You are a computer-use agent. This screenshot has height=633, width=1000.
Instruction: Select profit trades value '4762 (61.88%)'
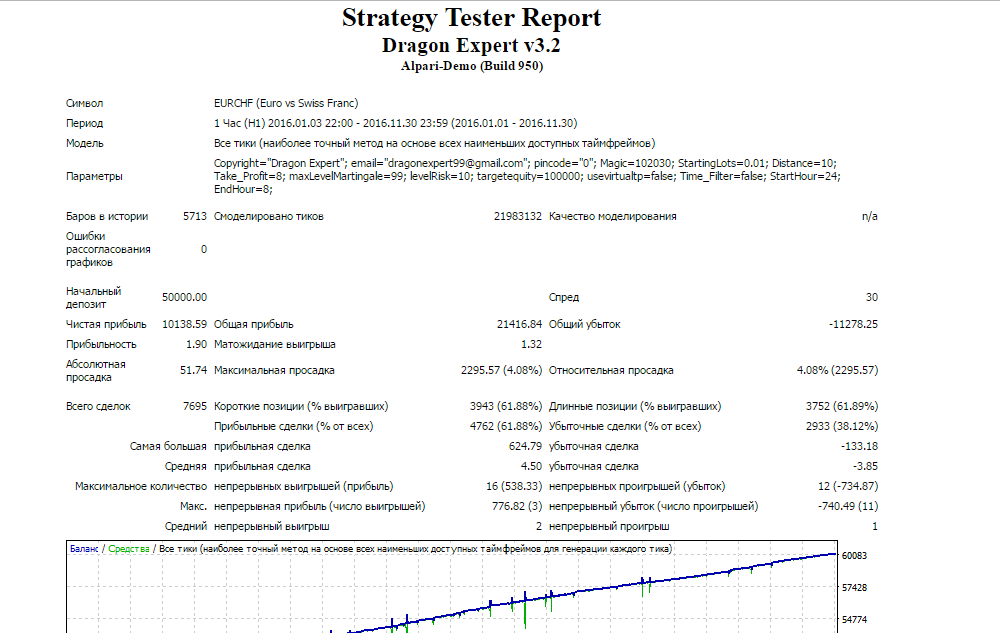click(x=506, y=426)
